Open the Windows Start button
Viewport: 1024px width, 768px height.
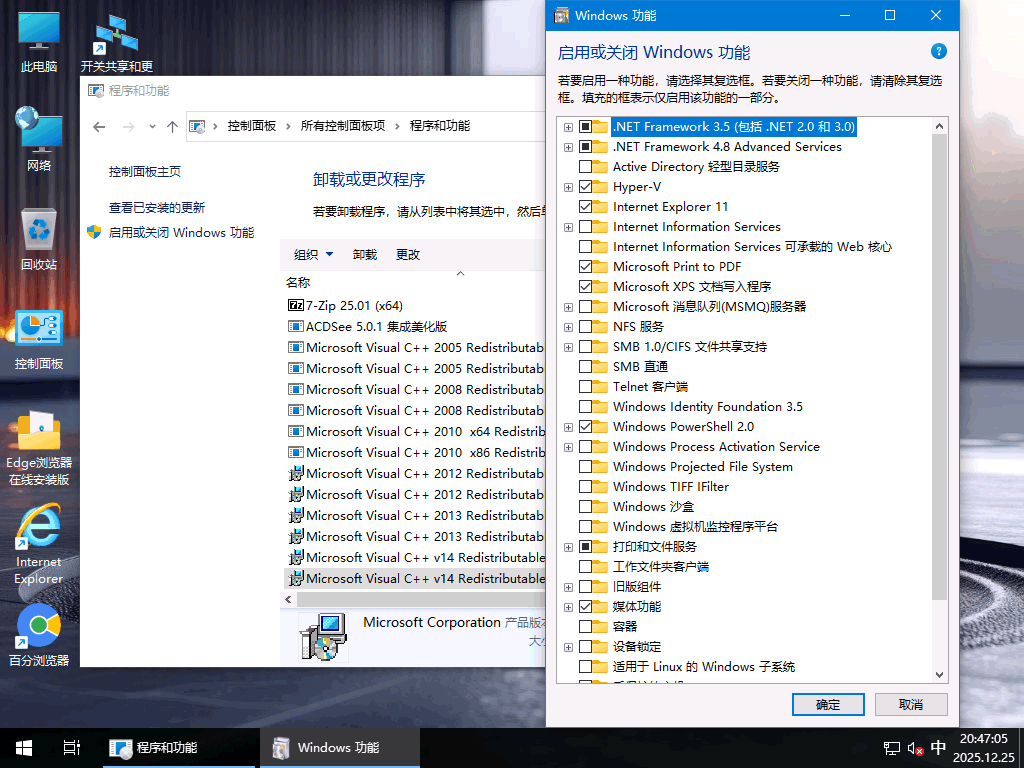(24, 748)
